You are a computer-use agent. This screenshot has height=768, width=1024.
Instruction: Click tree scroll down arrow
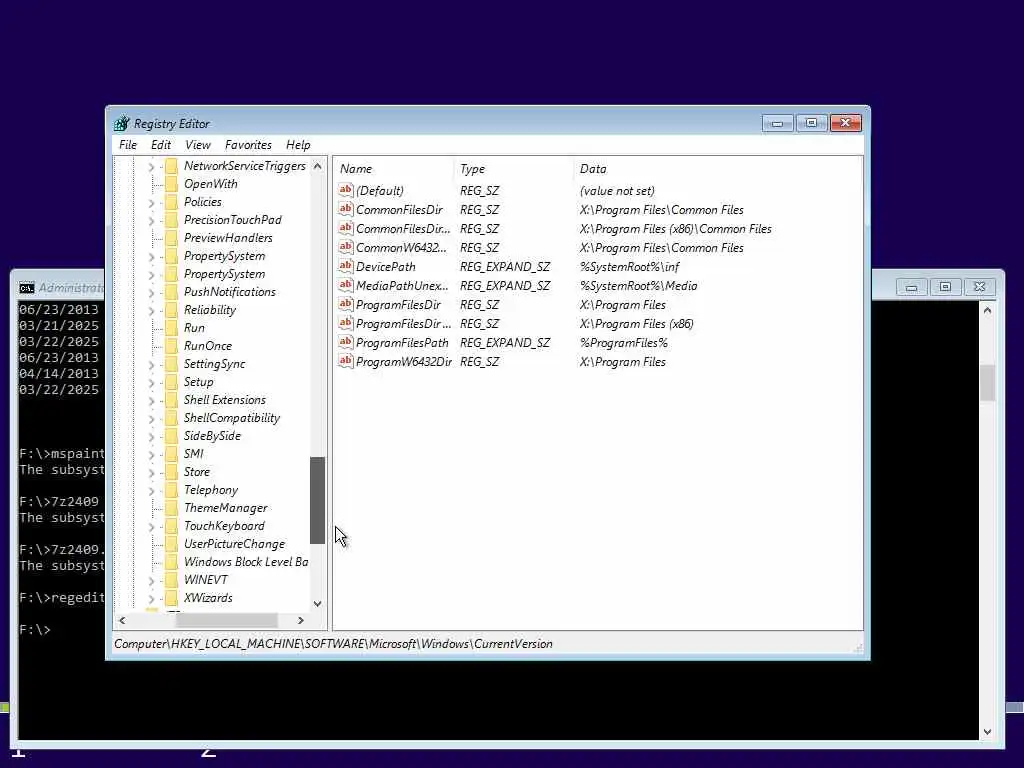[317, 603]
